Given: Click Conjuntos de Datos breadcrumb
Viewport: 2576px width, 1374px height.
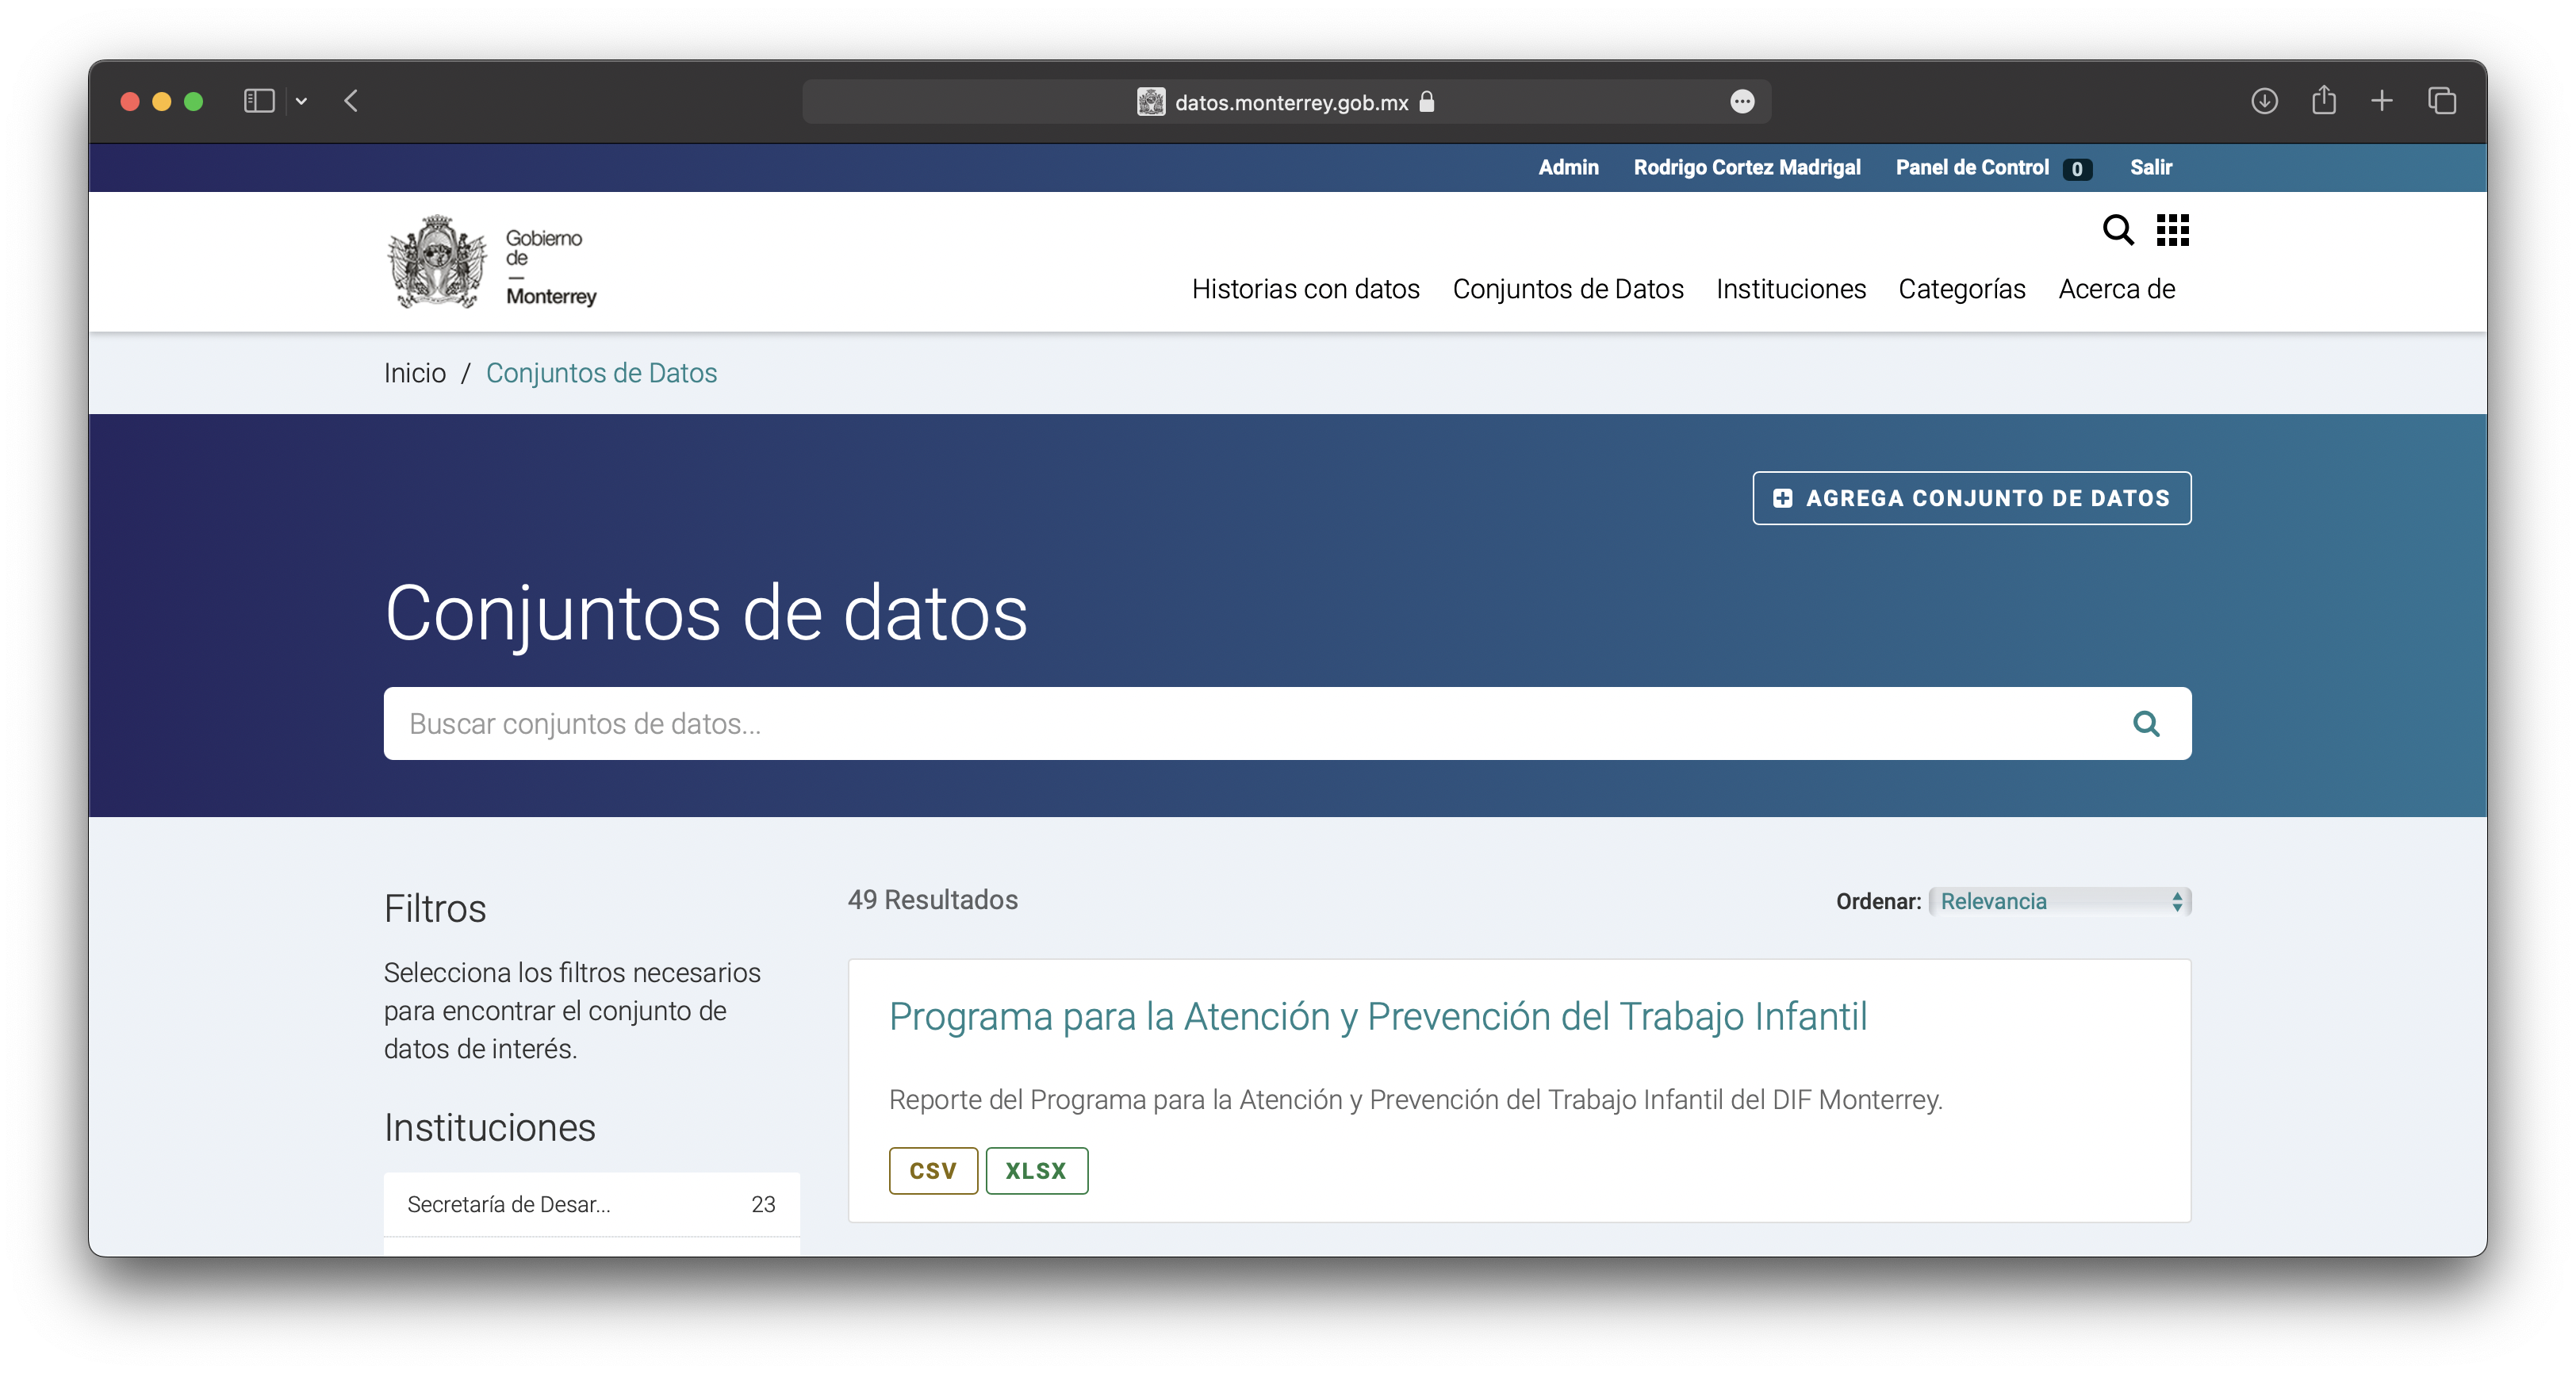Looking at the screenshot, I should [602, 373].
